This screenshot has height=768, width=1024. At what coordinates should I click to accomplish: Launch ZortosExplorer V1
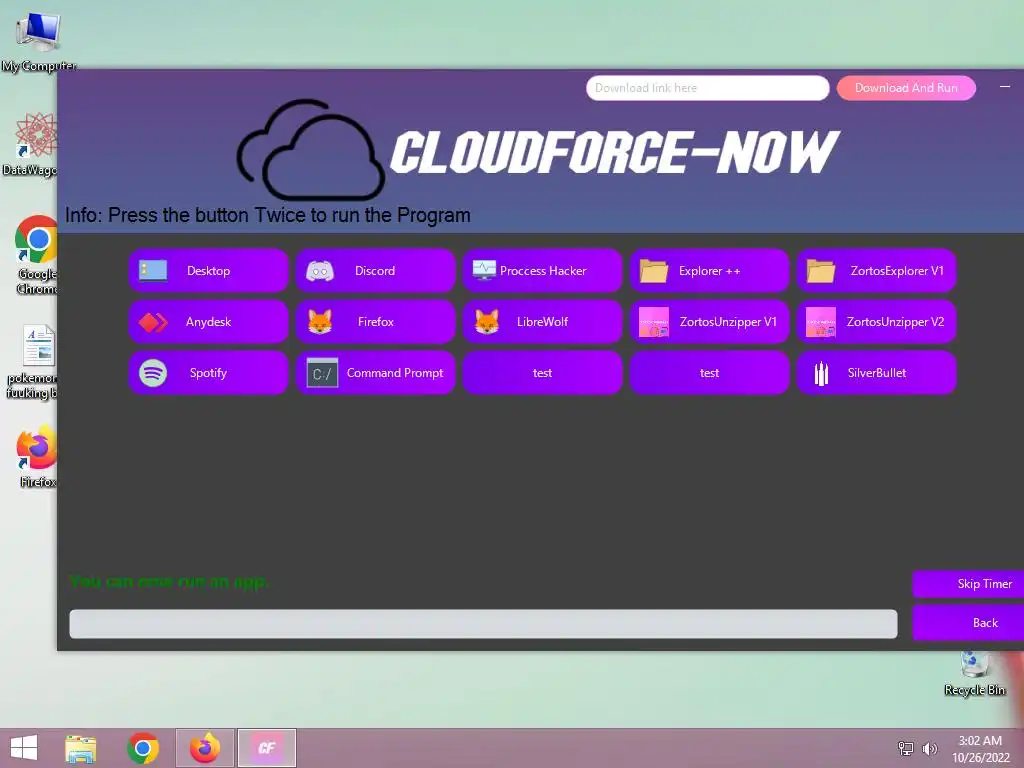tap(876, 270)
